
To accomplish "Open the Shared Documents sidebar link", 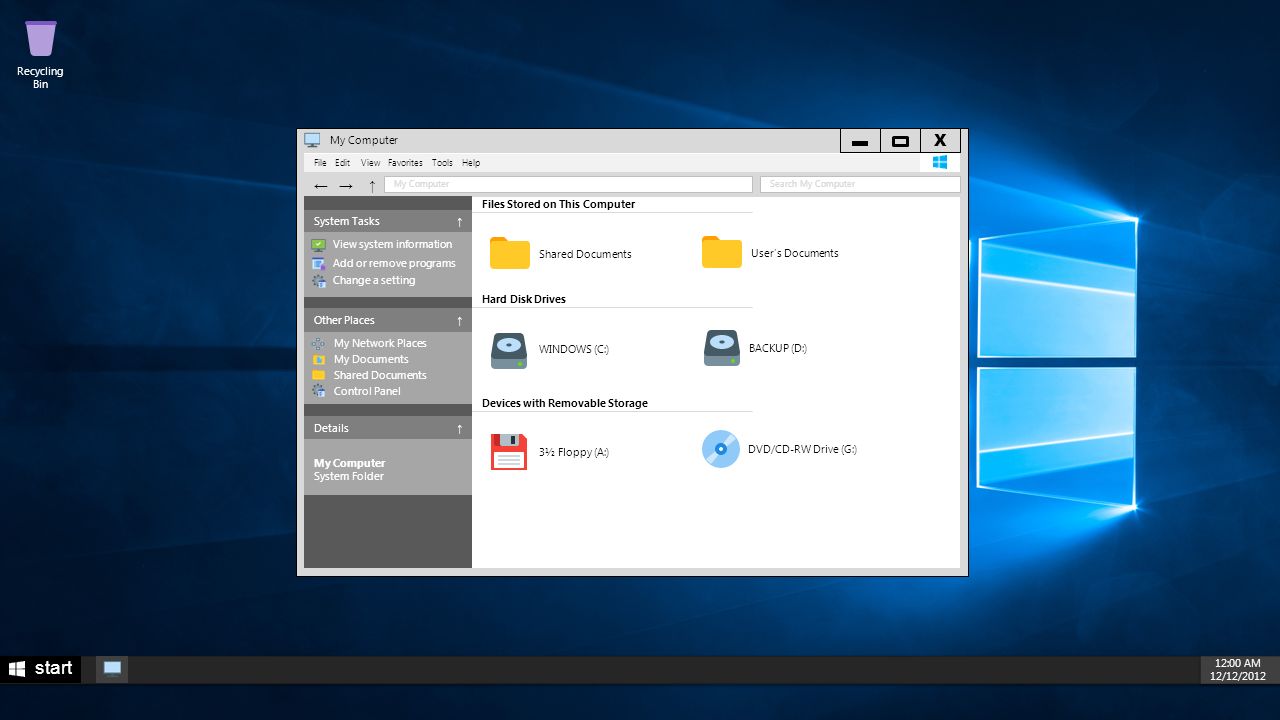I will pos(380,375).
